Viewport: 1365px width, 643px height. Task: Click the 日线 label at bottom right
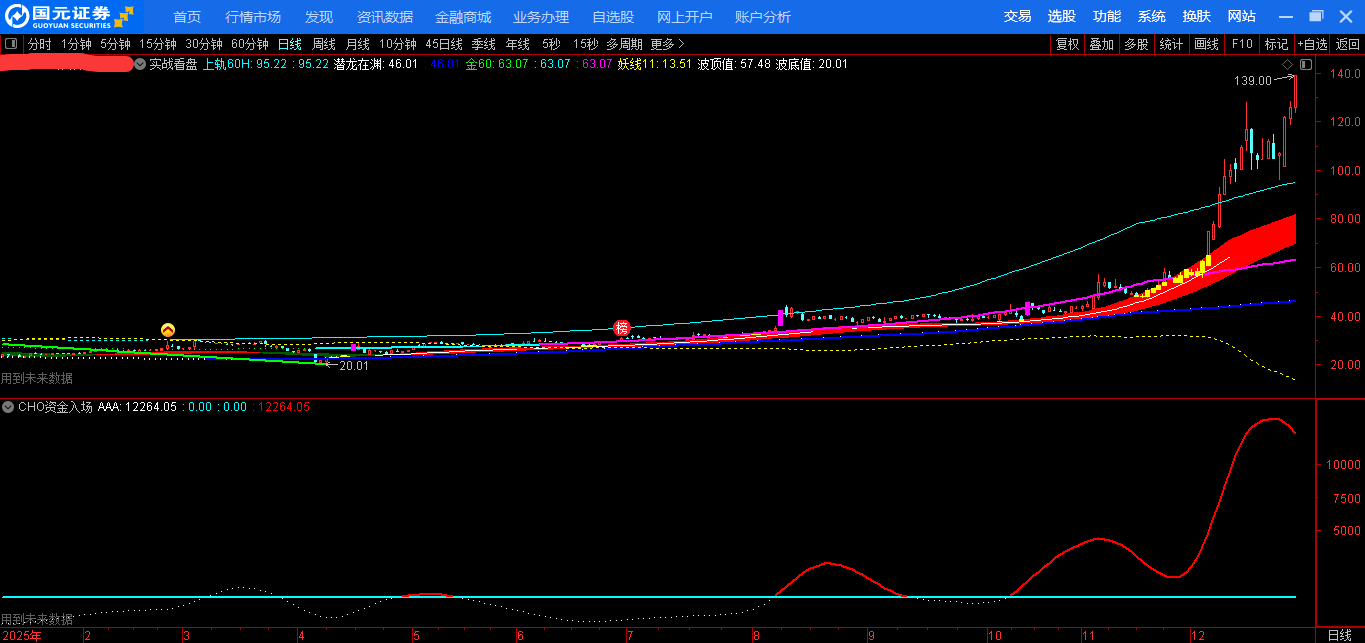coord(1339,635)
